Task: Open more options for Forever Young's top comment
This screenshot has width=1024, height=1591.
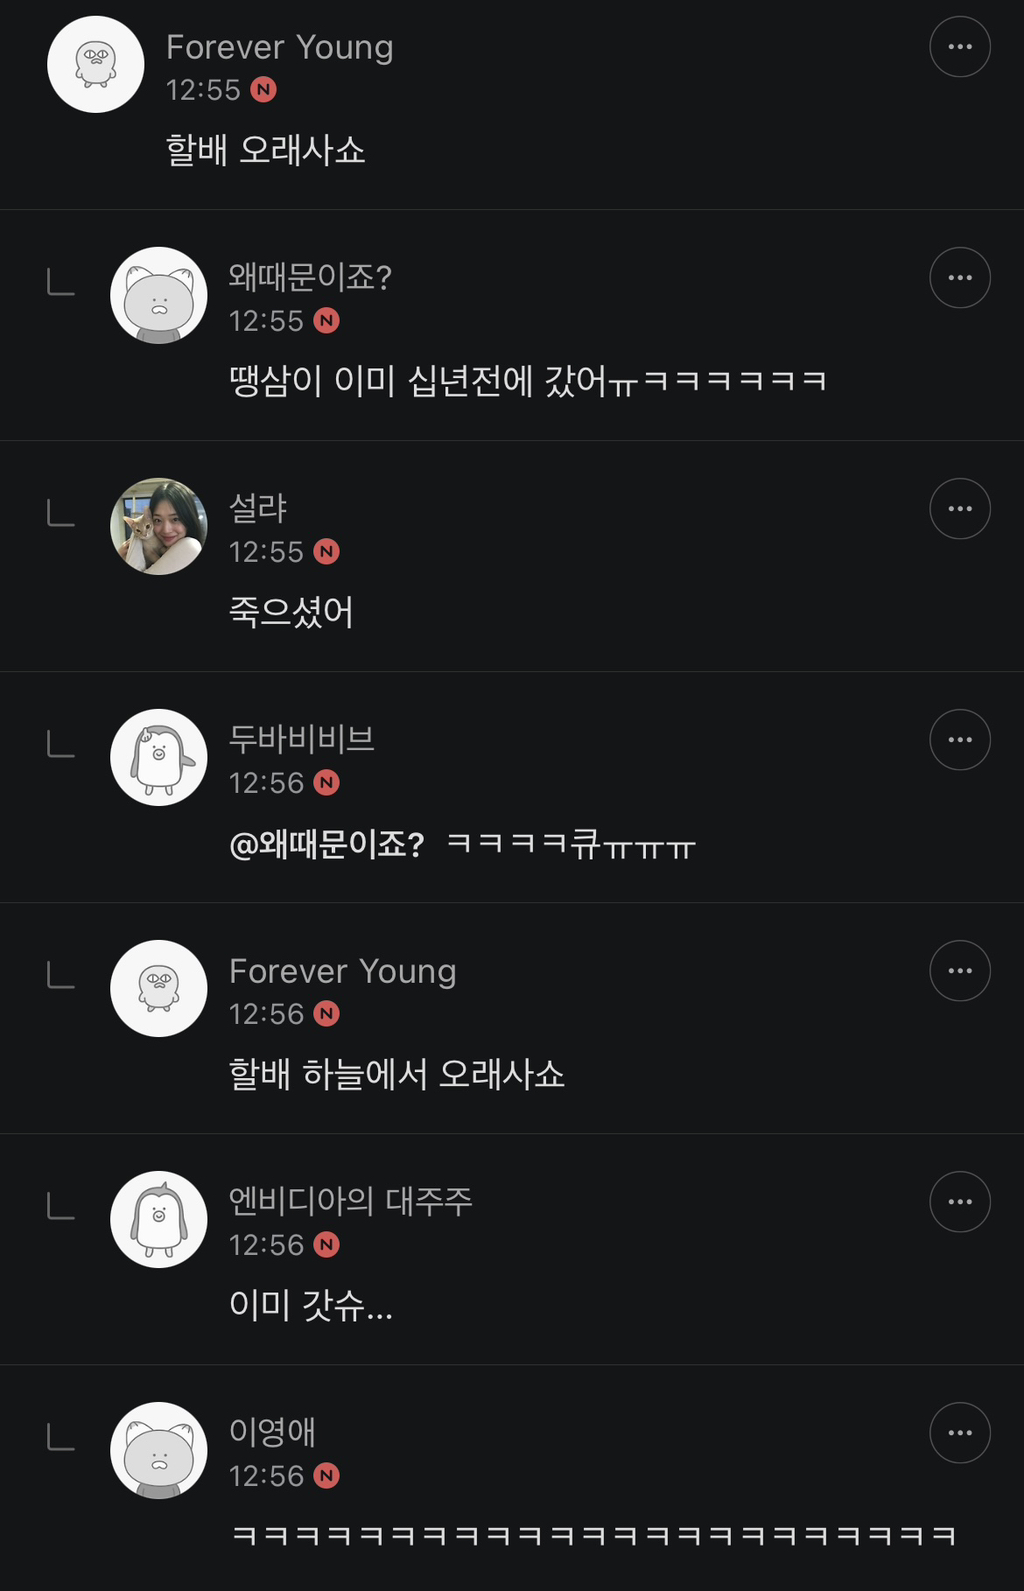Action: [x=959, y=47]
